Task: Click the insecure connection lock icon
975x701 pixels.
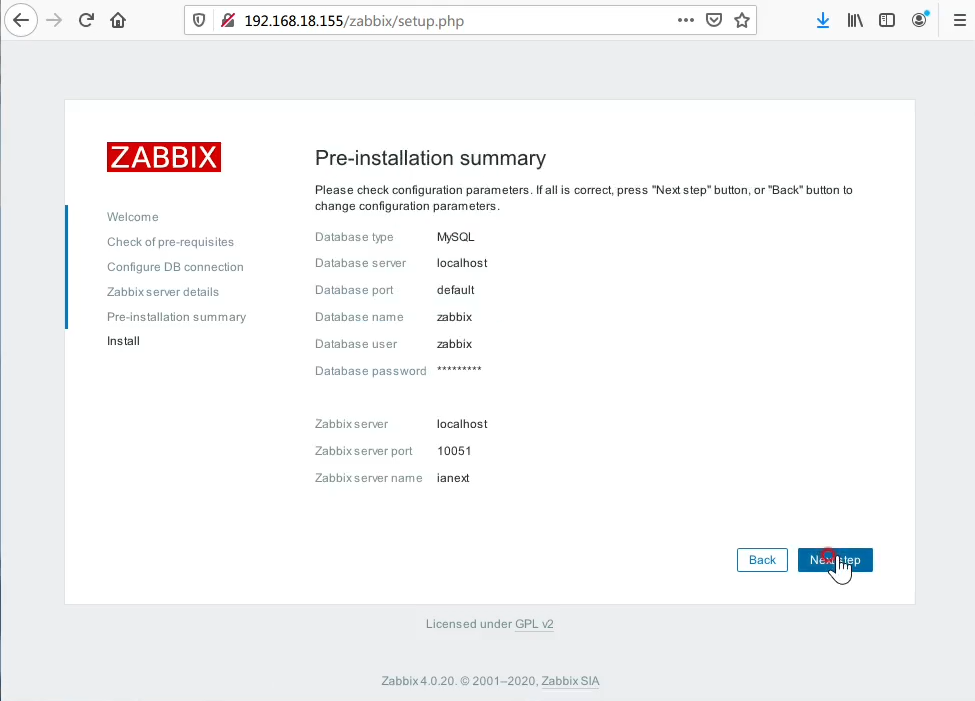Action: pos(228,21)
